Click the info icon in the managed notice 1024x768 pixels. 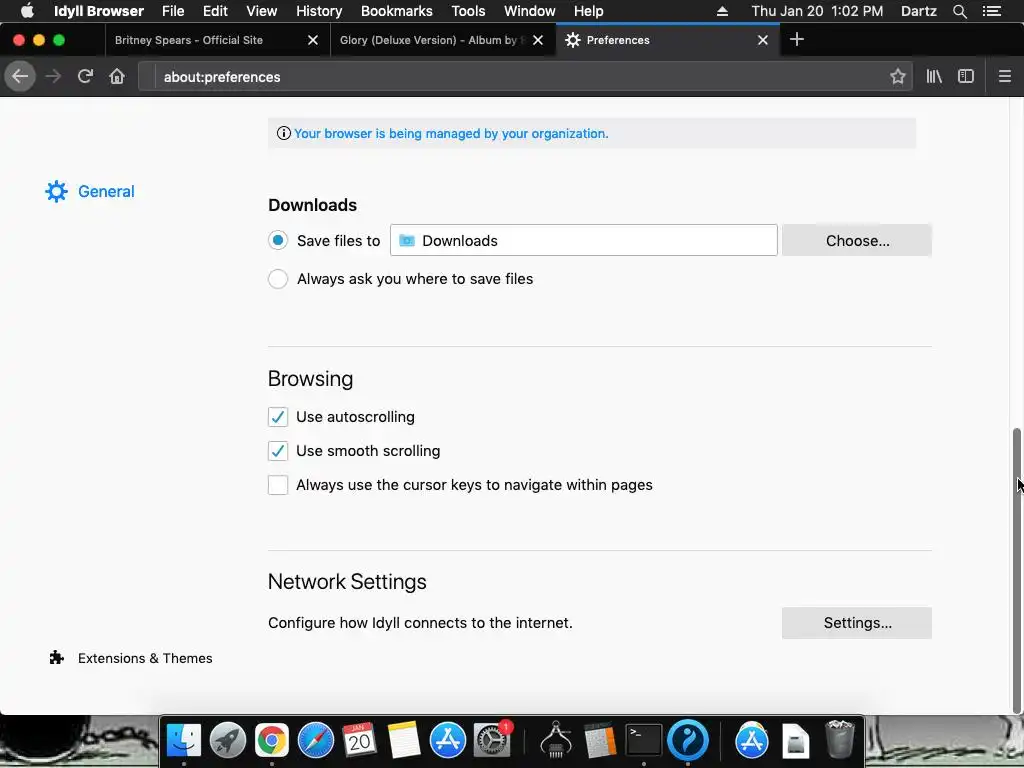[283, 133]
